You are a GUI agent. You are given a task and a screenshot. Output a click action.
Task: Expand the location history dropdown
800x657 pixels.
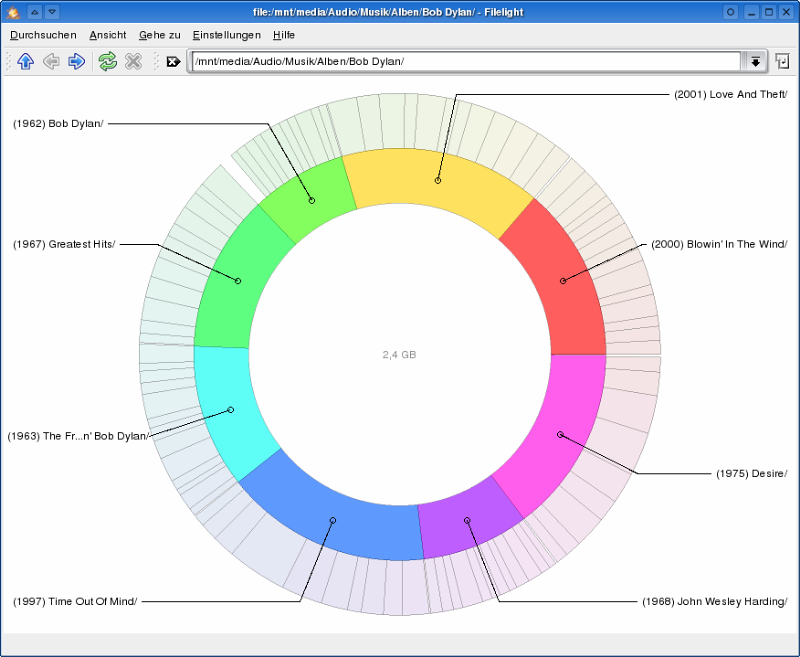pyautogui.click(x=755, y=62)
